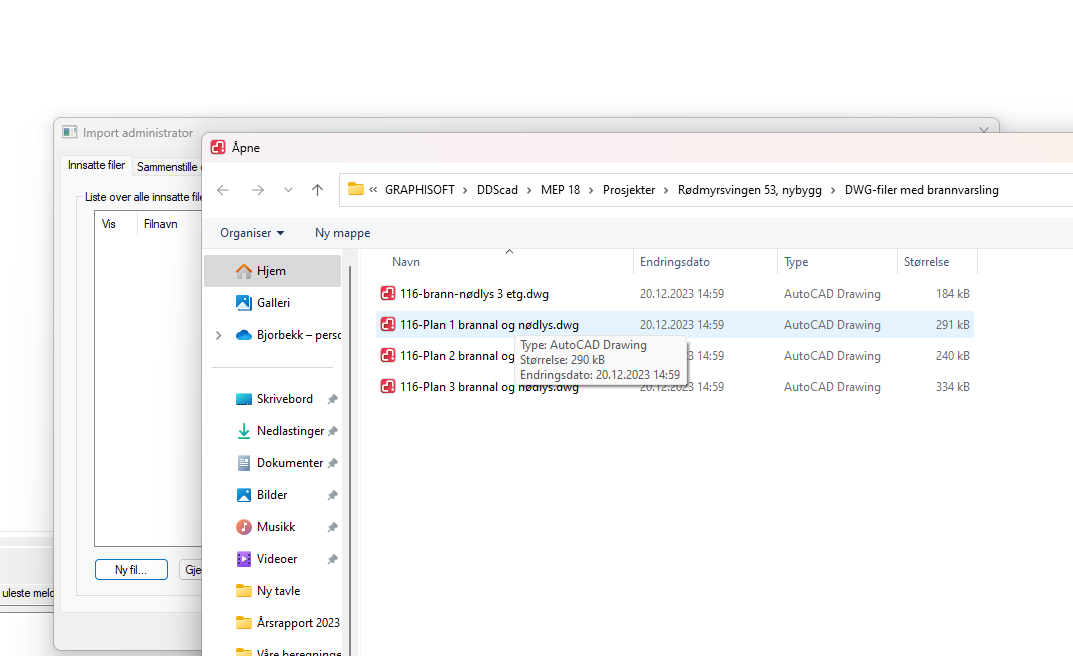Sort files by Endringsdato column
The width and height of the screenshot is (1073, 656).
pos(675,262)
